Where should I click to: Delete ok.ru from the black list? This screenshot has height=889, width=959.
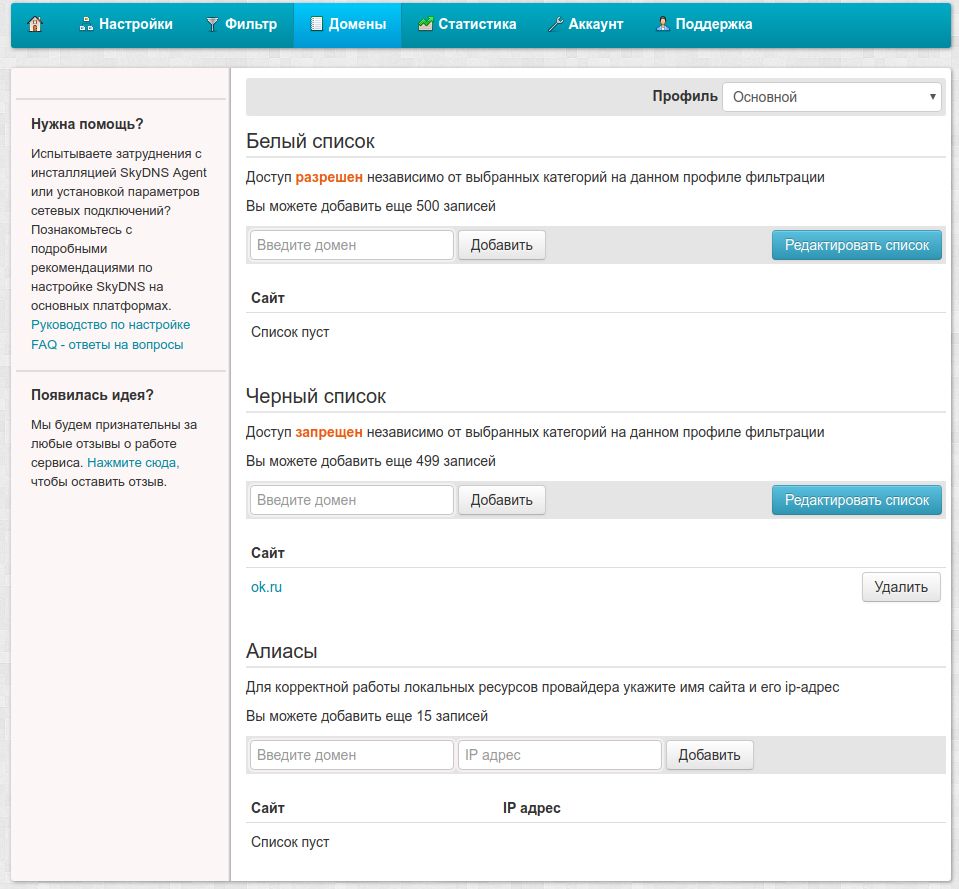[900, 587]
